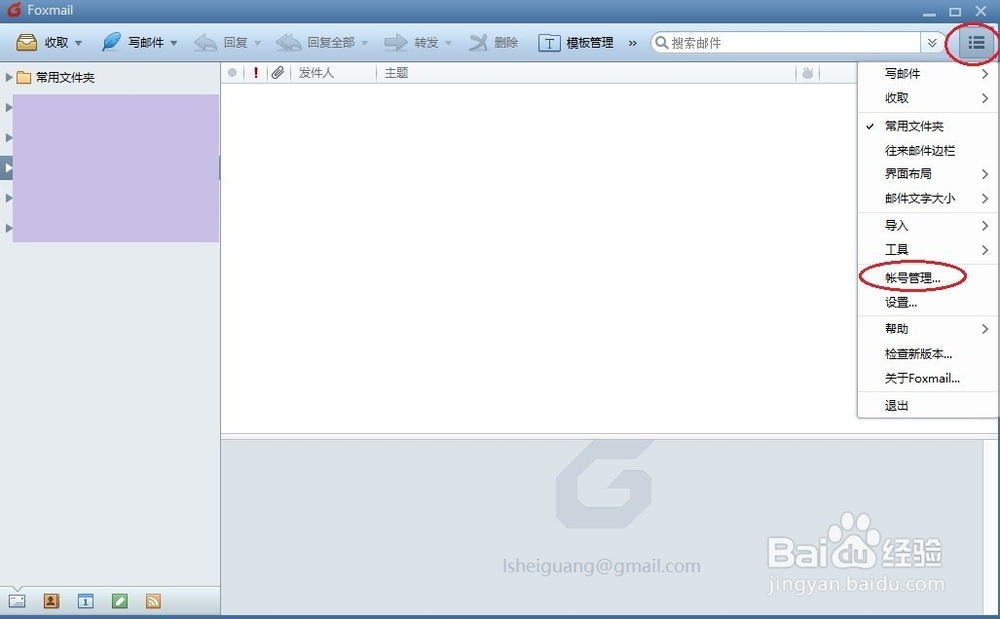
Task: Open 工具 submenu
Action: pos(927,250)
